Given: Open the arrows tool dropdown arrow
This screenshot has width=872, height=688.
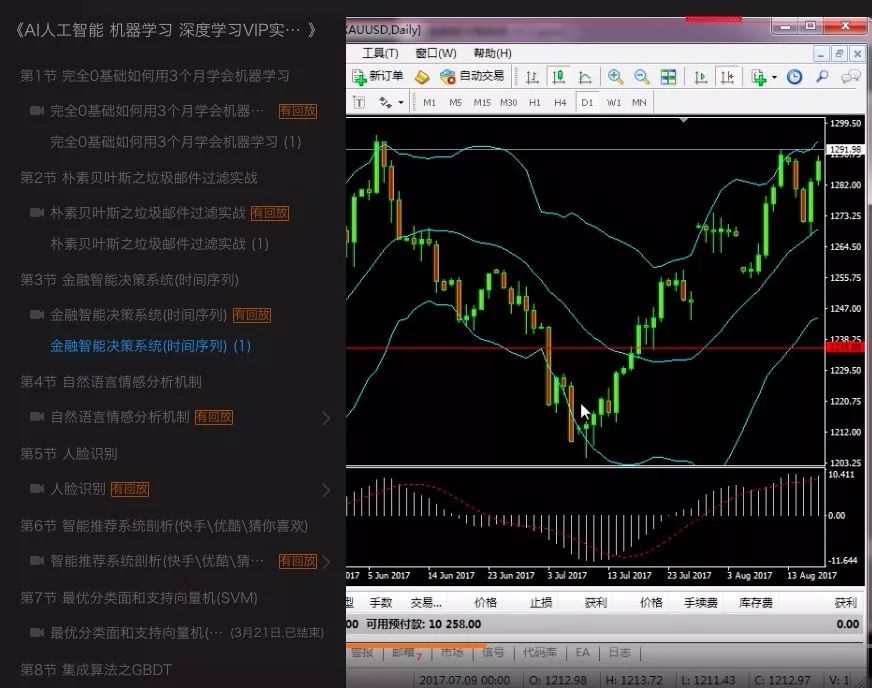Looking at the screenshot, I should (x=400, y=103).
